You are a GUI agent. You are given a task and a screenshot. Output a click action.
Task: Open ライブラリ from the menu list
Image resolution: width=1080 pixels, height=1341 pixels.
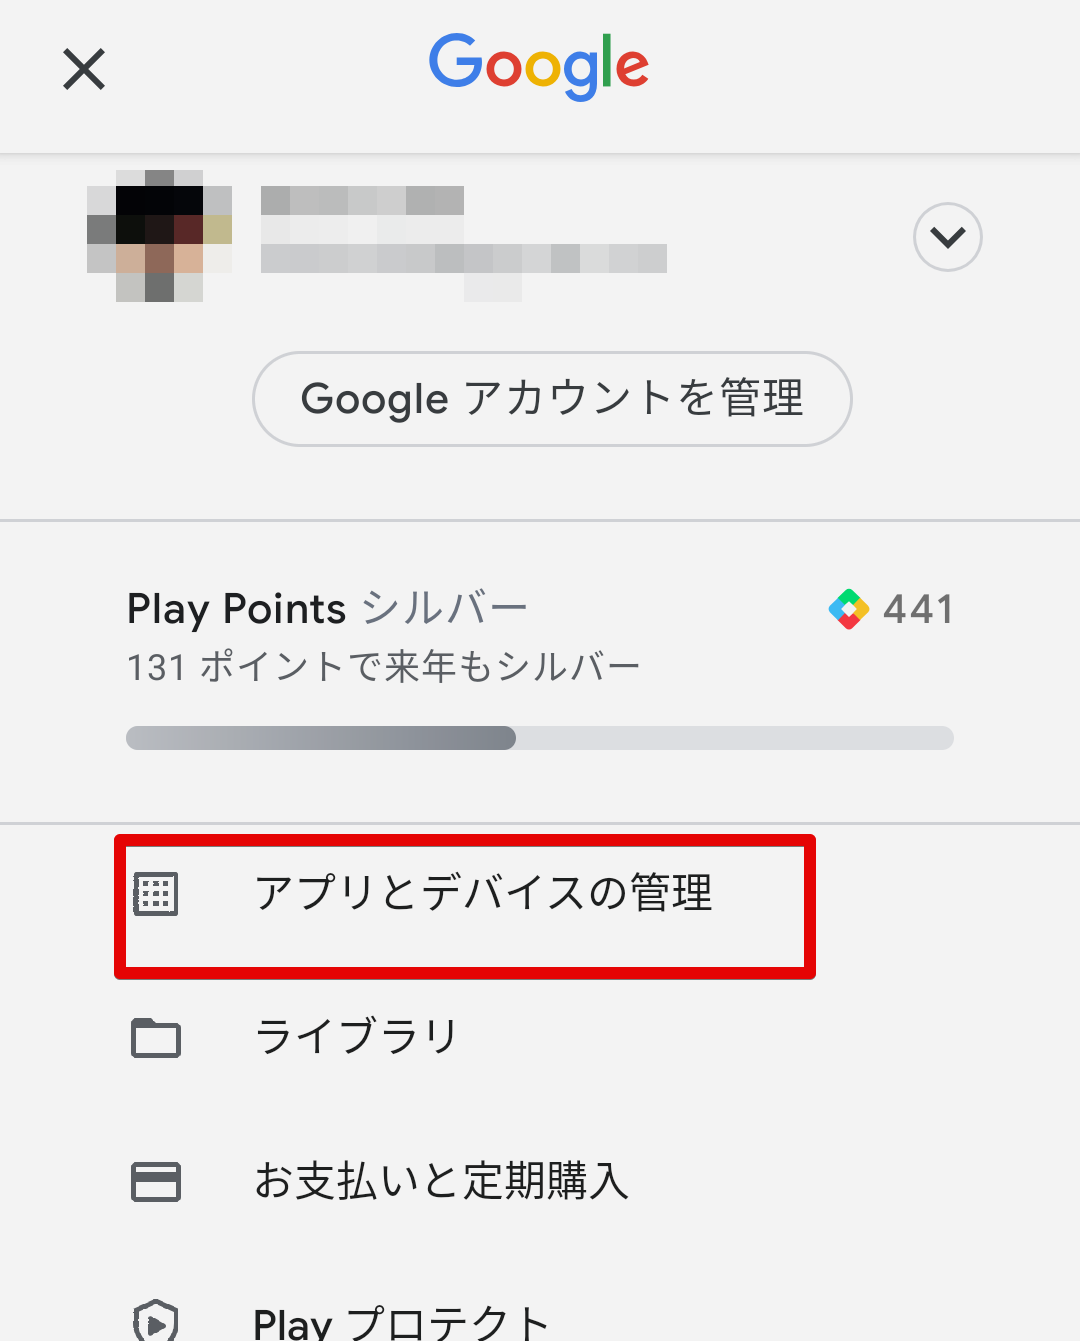pos(356,1037)
